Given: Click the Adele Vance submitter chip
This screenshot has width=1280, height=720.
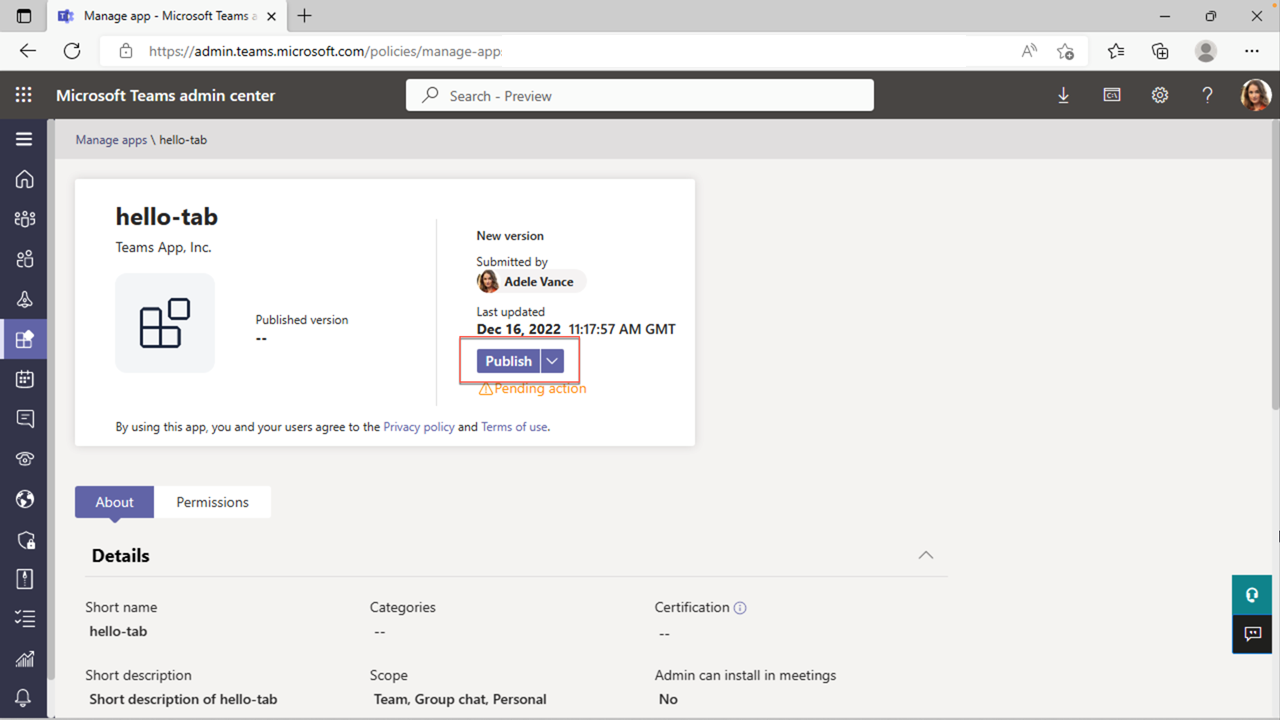Looking at the screenshot, I should 531,282.
